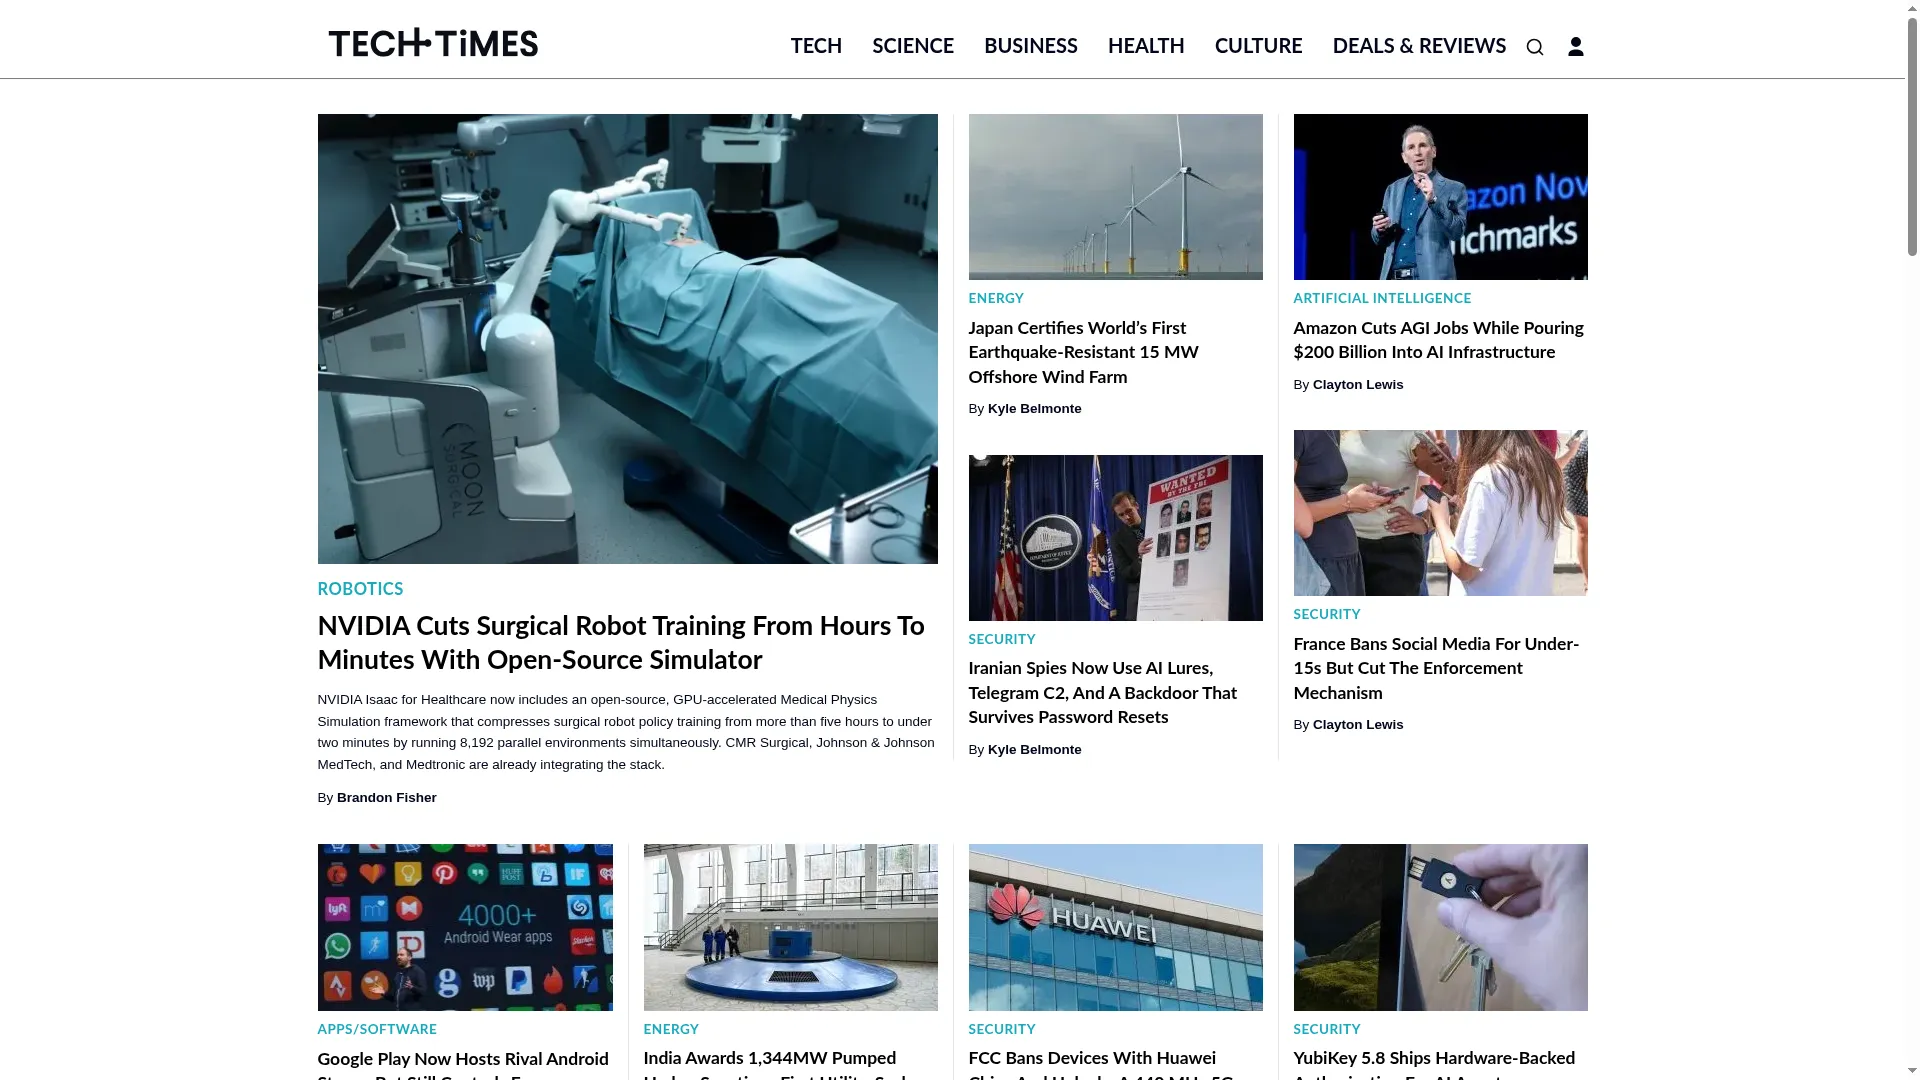Open Iranian Spies AI Lures article
1920x1080 pixels.
click(1103, 693)
